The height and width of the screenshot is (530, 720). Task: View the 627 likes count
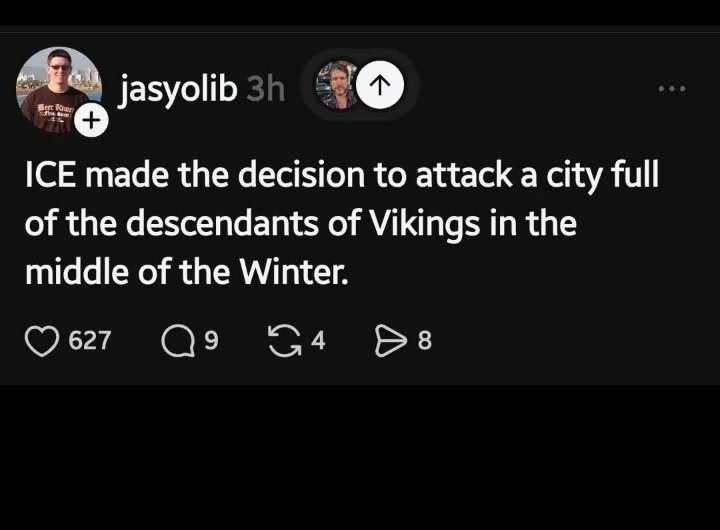tap(90, 342)
